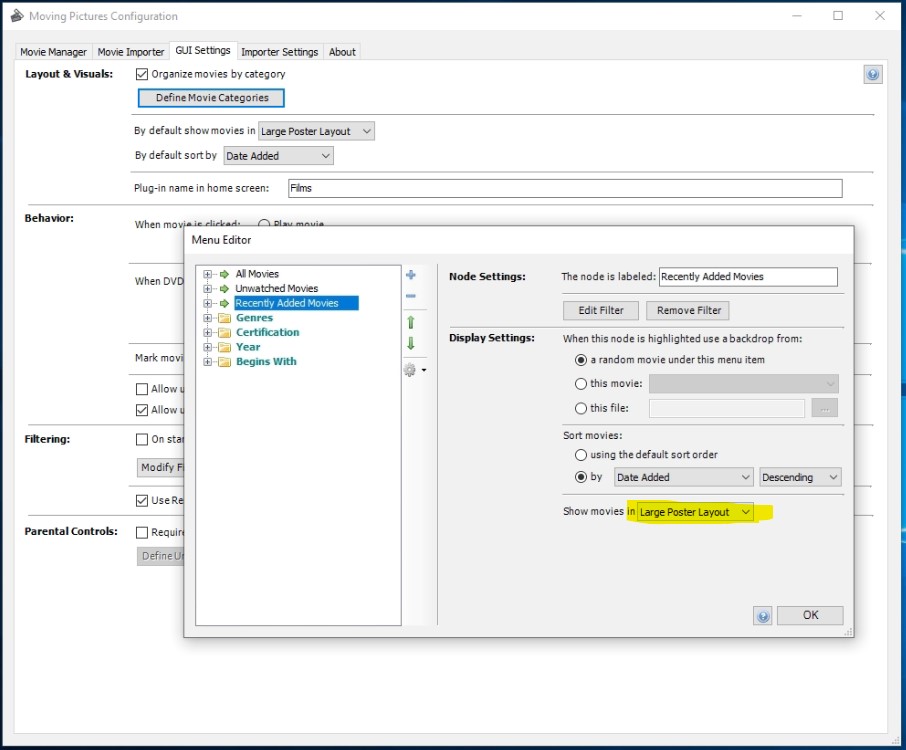The height and width of the screenshot is (750, 906).
Task: Switch to the Movie Manager tab
Action: [53, 52]
